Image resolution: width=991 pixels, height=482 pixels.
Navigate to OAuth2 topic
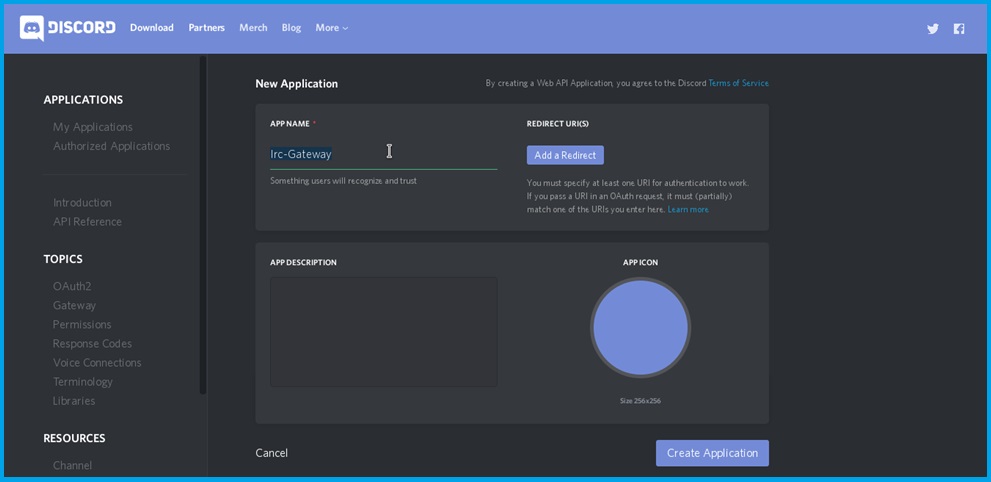pos(72,286)
